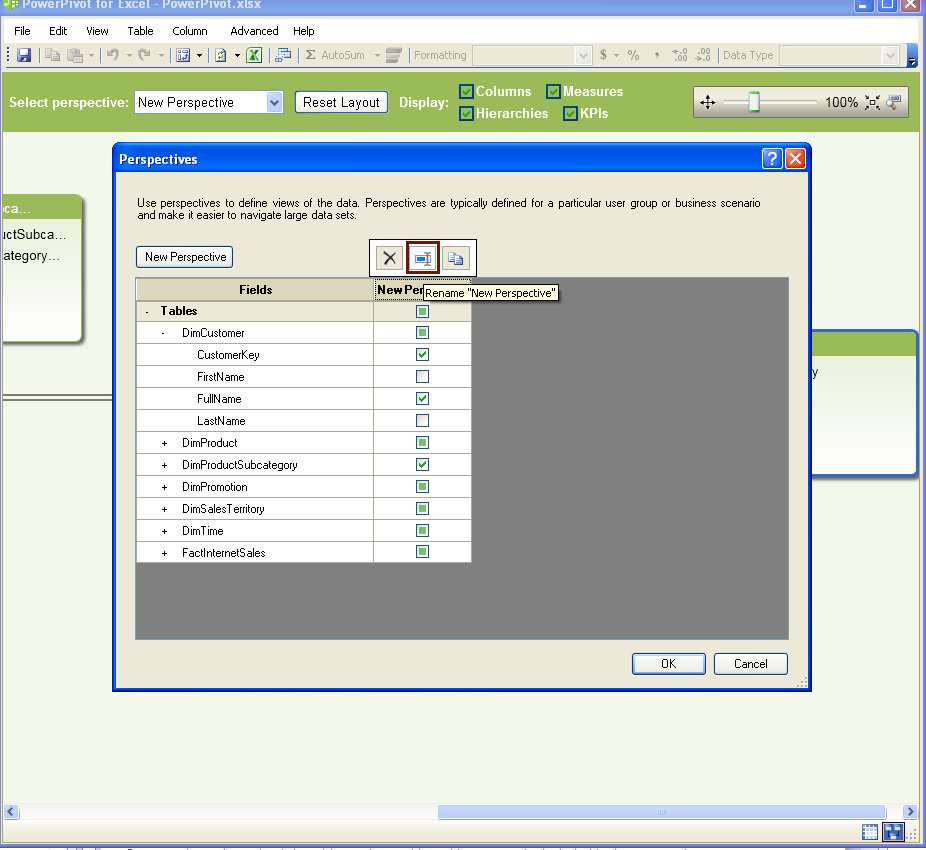Click the Copy perspective icon
The width and height of the screenshot is (926, 850).
[455, 258]
